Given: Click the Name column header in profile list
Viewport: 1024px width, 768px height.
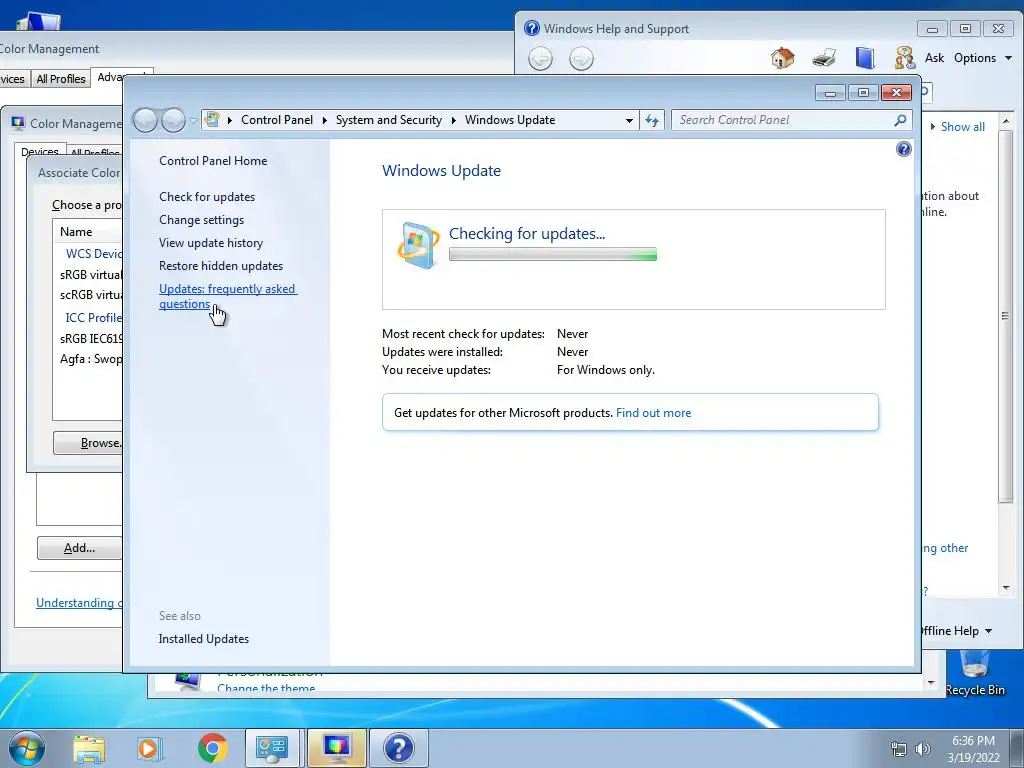Looking at the screenshot, I should tap(88, 232).
